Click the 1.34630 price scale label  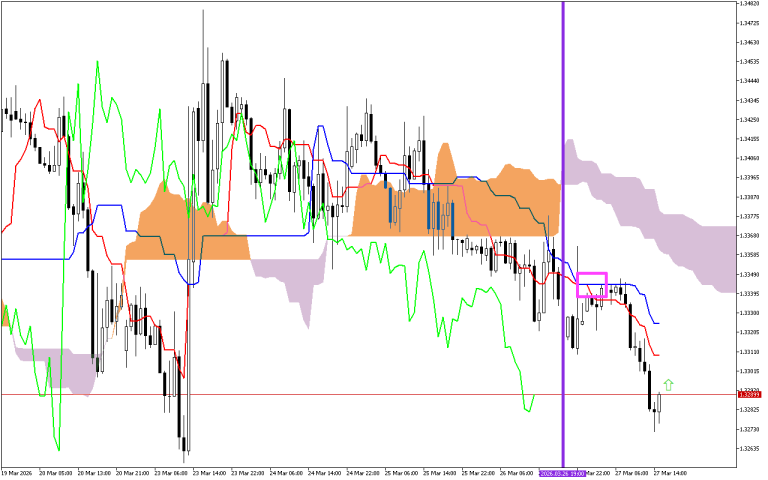pos(749,43)
